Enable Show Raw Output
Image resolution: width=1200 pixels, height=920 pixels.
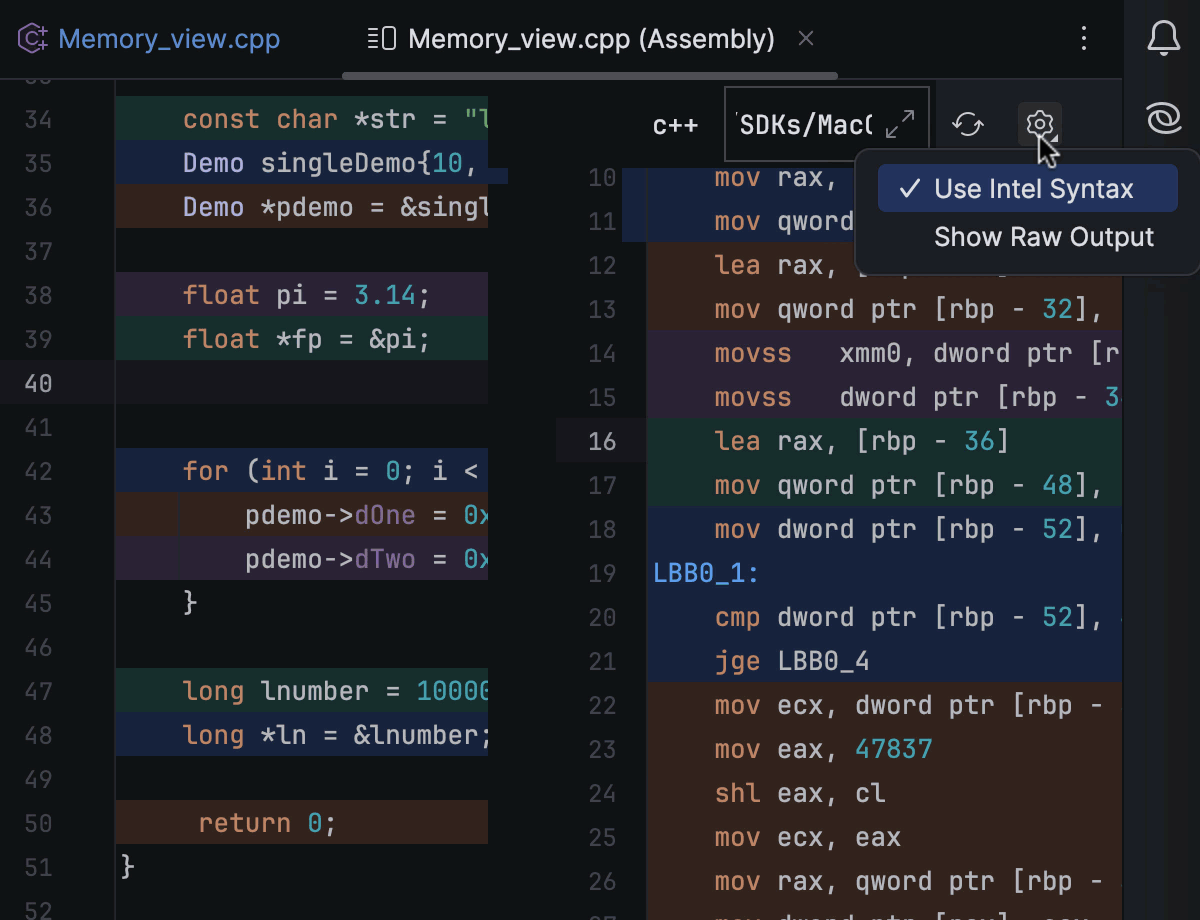pos(1043,237)
